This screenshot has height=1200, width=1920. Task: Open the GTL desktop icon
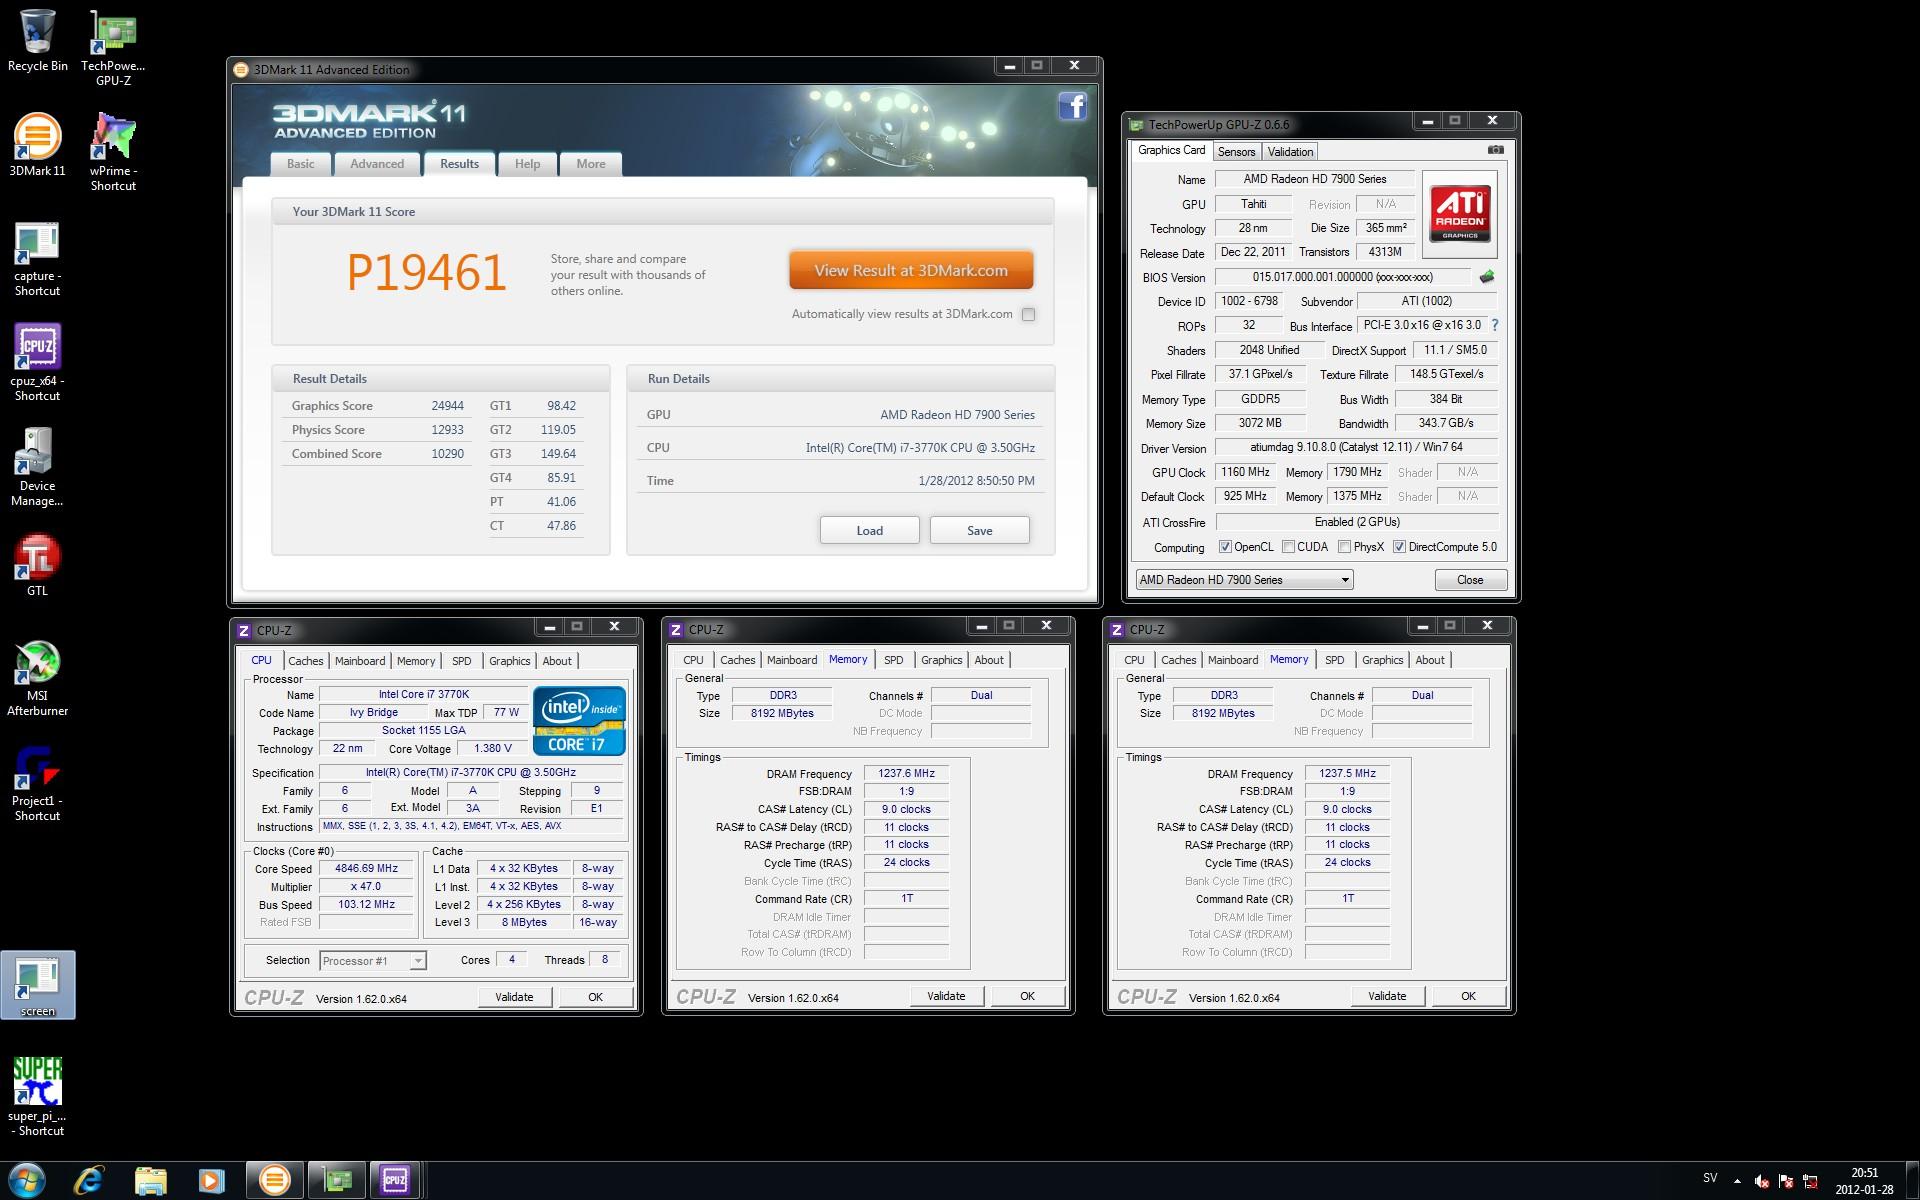click(x=37, y=566)
